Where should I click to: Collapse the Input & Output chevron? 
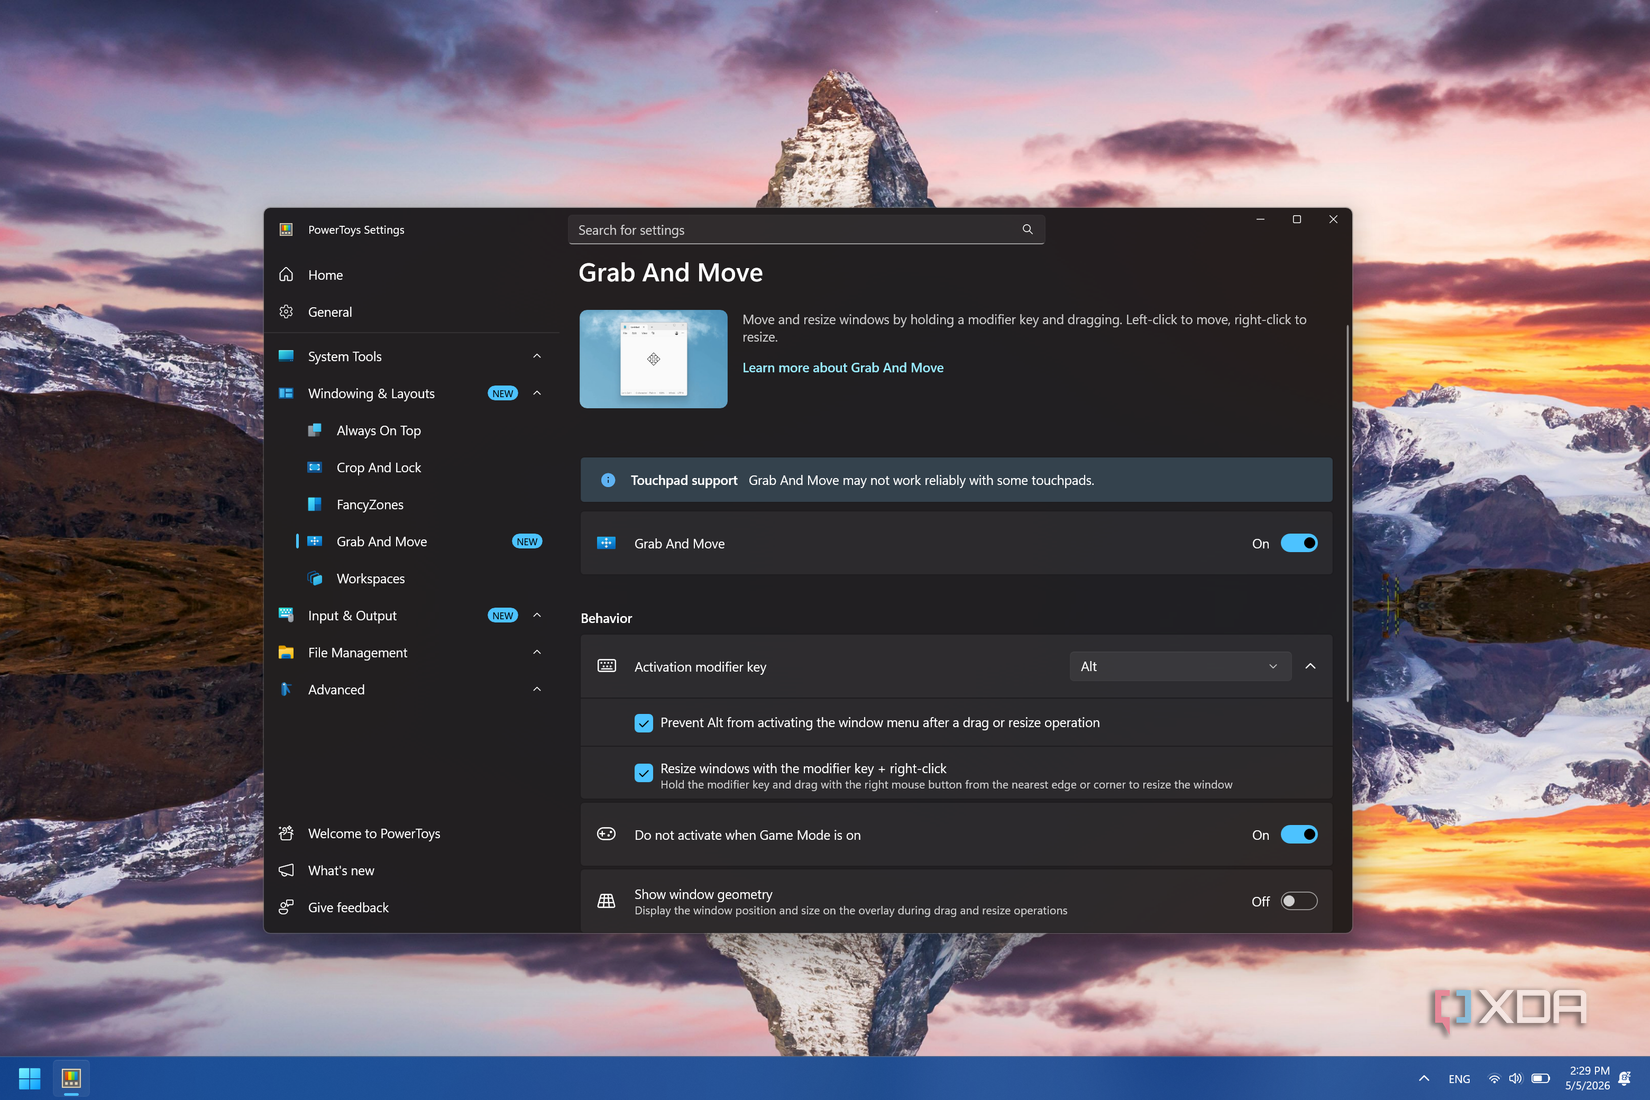(x=537, y=615)
